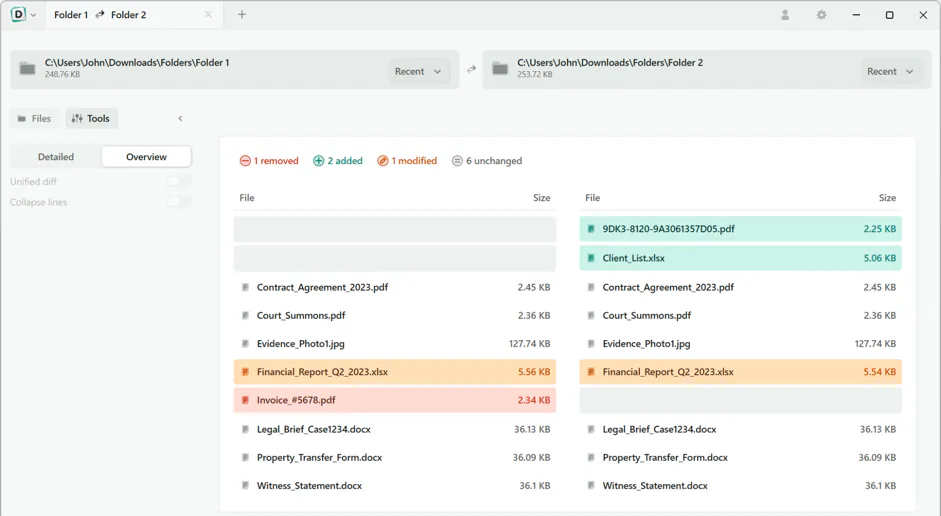Viewport: 941px width, 516px height.
Task: Click right Witness_Statement.docx file icon
Action: tap(591, 486)
